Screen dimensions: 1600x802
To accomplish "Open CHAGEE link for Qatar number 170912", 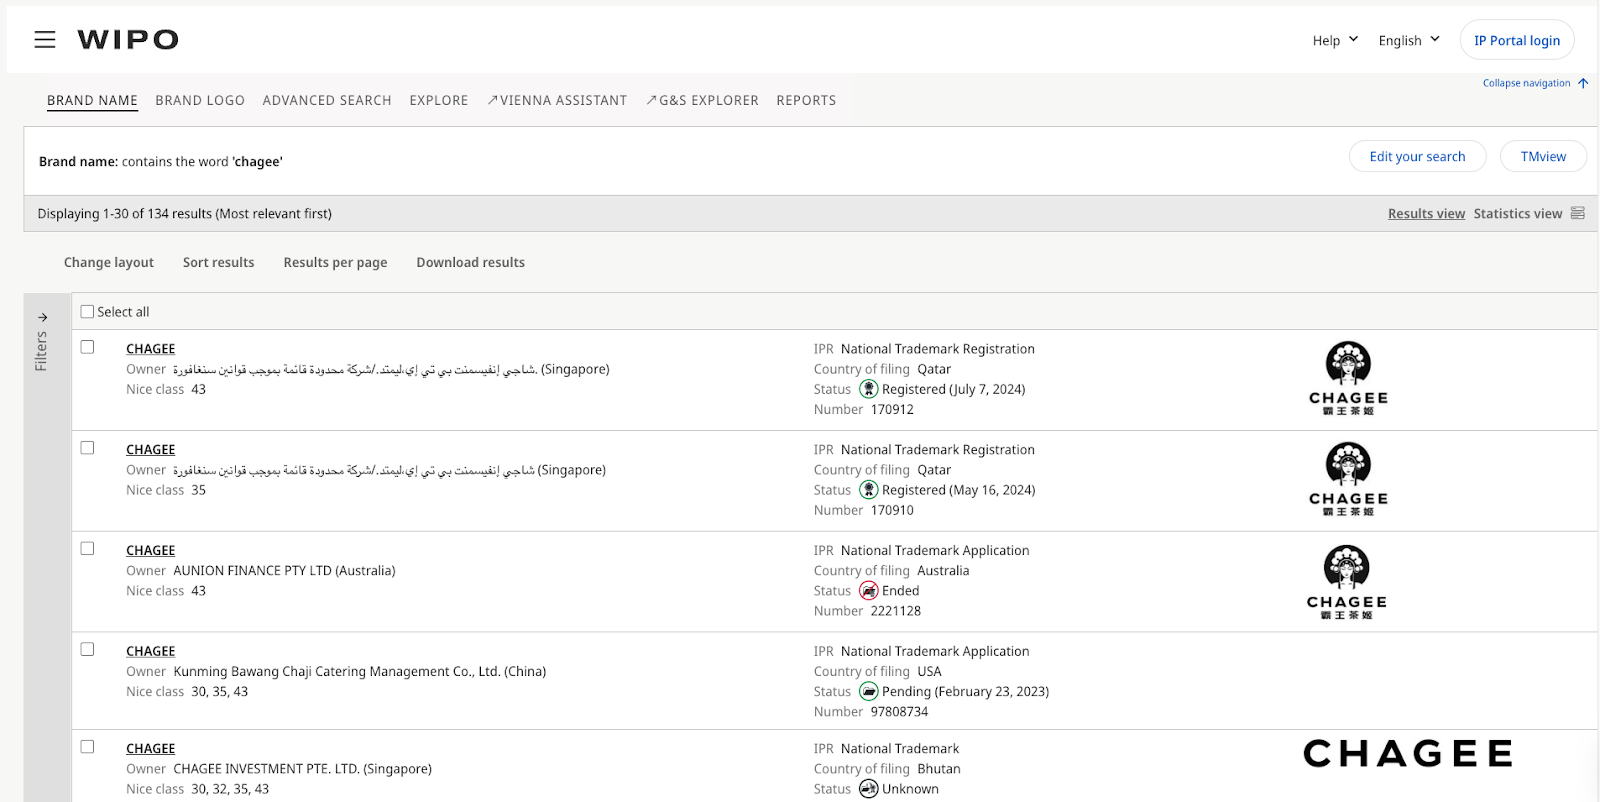I will tap(150, 348).
